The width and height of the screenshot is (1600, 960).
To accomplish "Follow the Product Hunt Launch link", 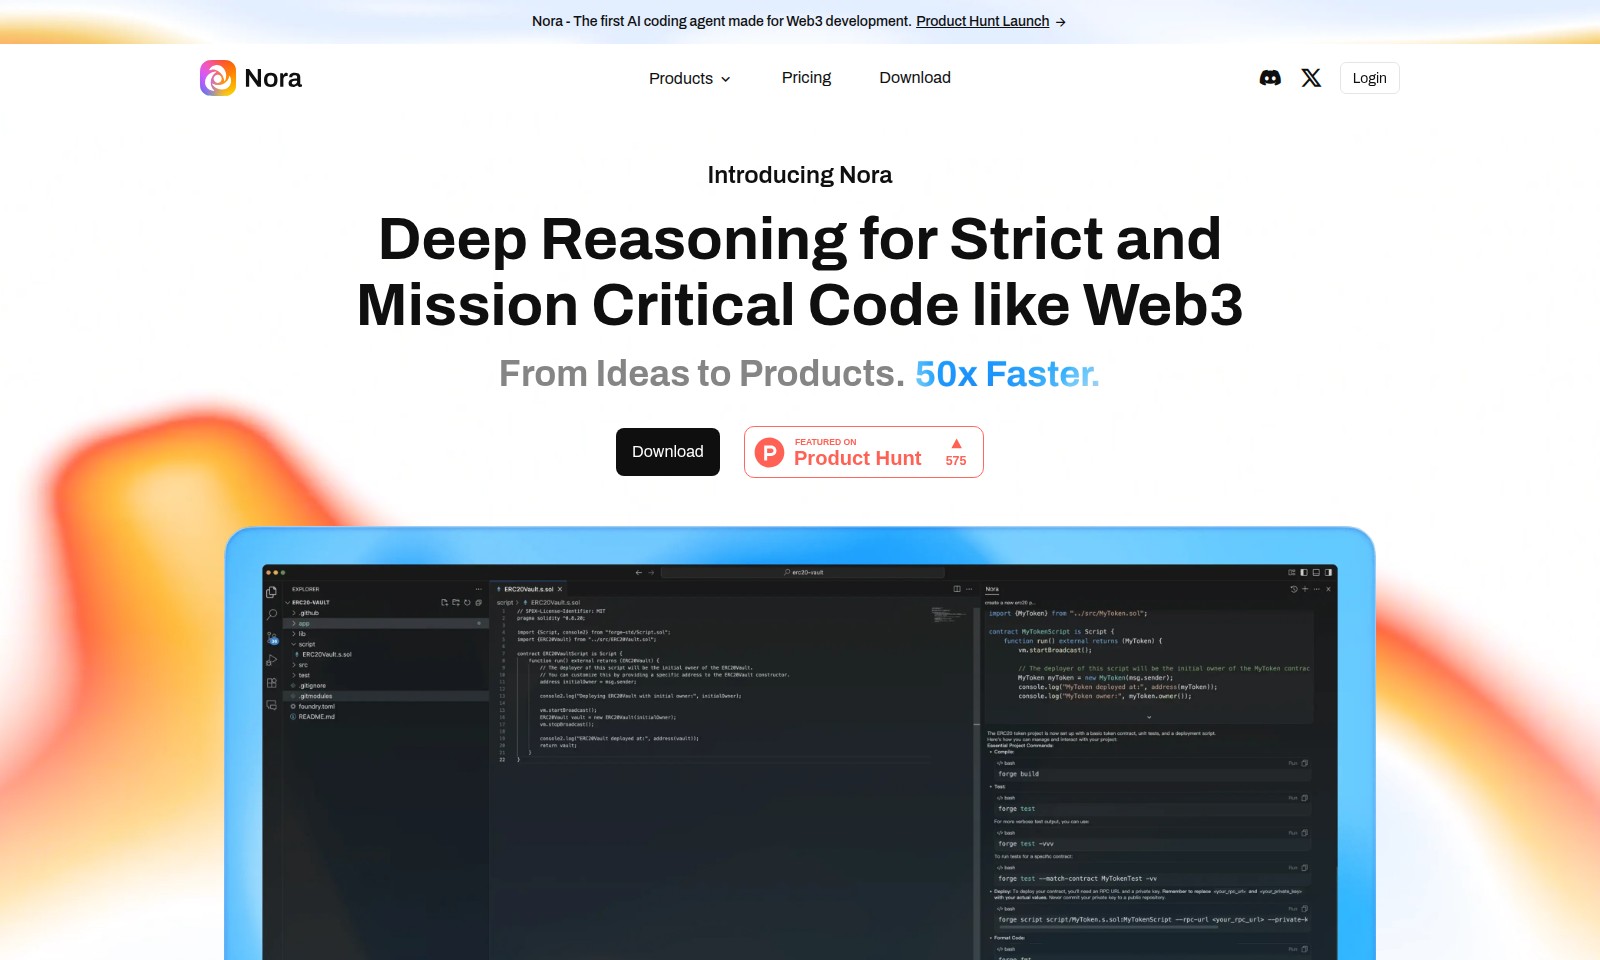I will click(x=983, y=21).
